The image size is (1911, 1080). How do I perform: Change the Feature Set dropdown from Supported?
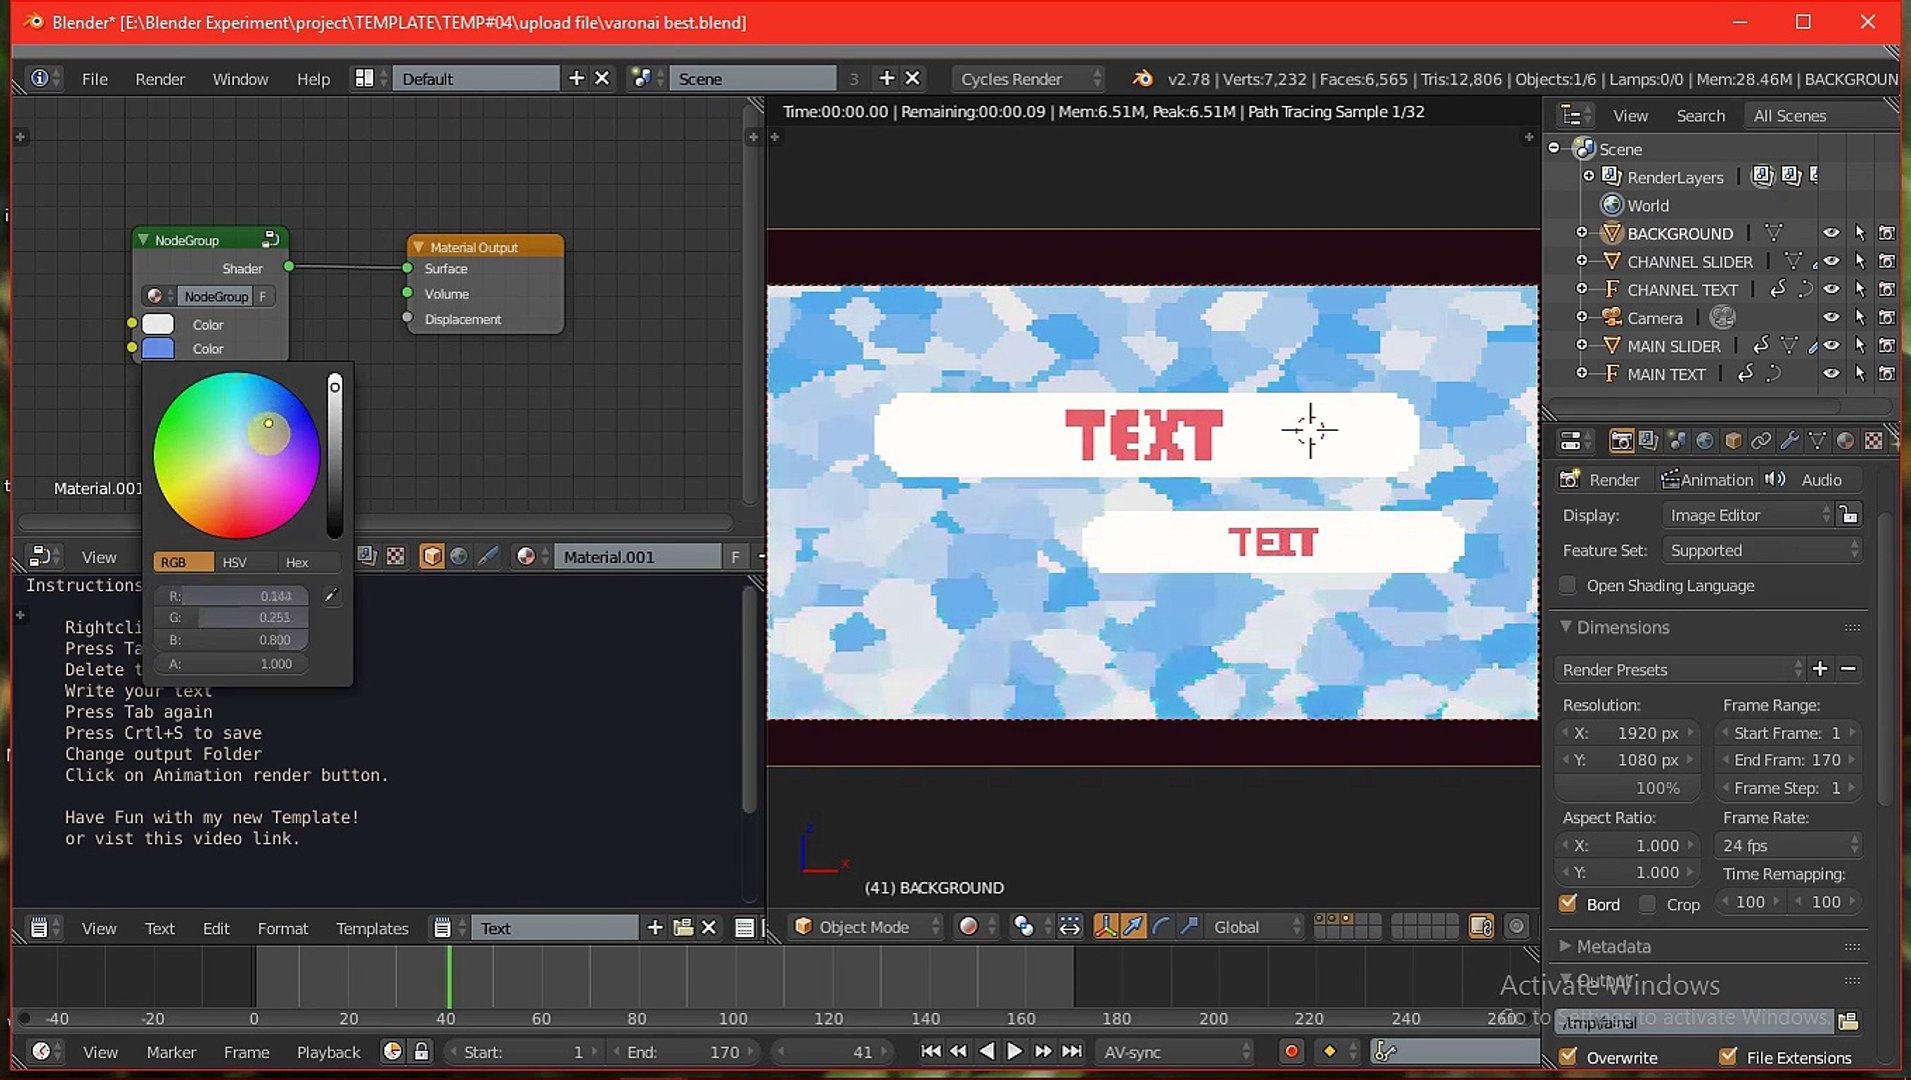1760,550
